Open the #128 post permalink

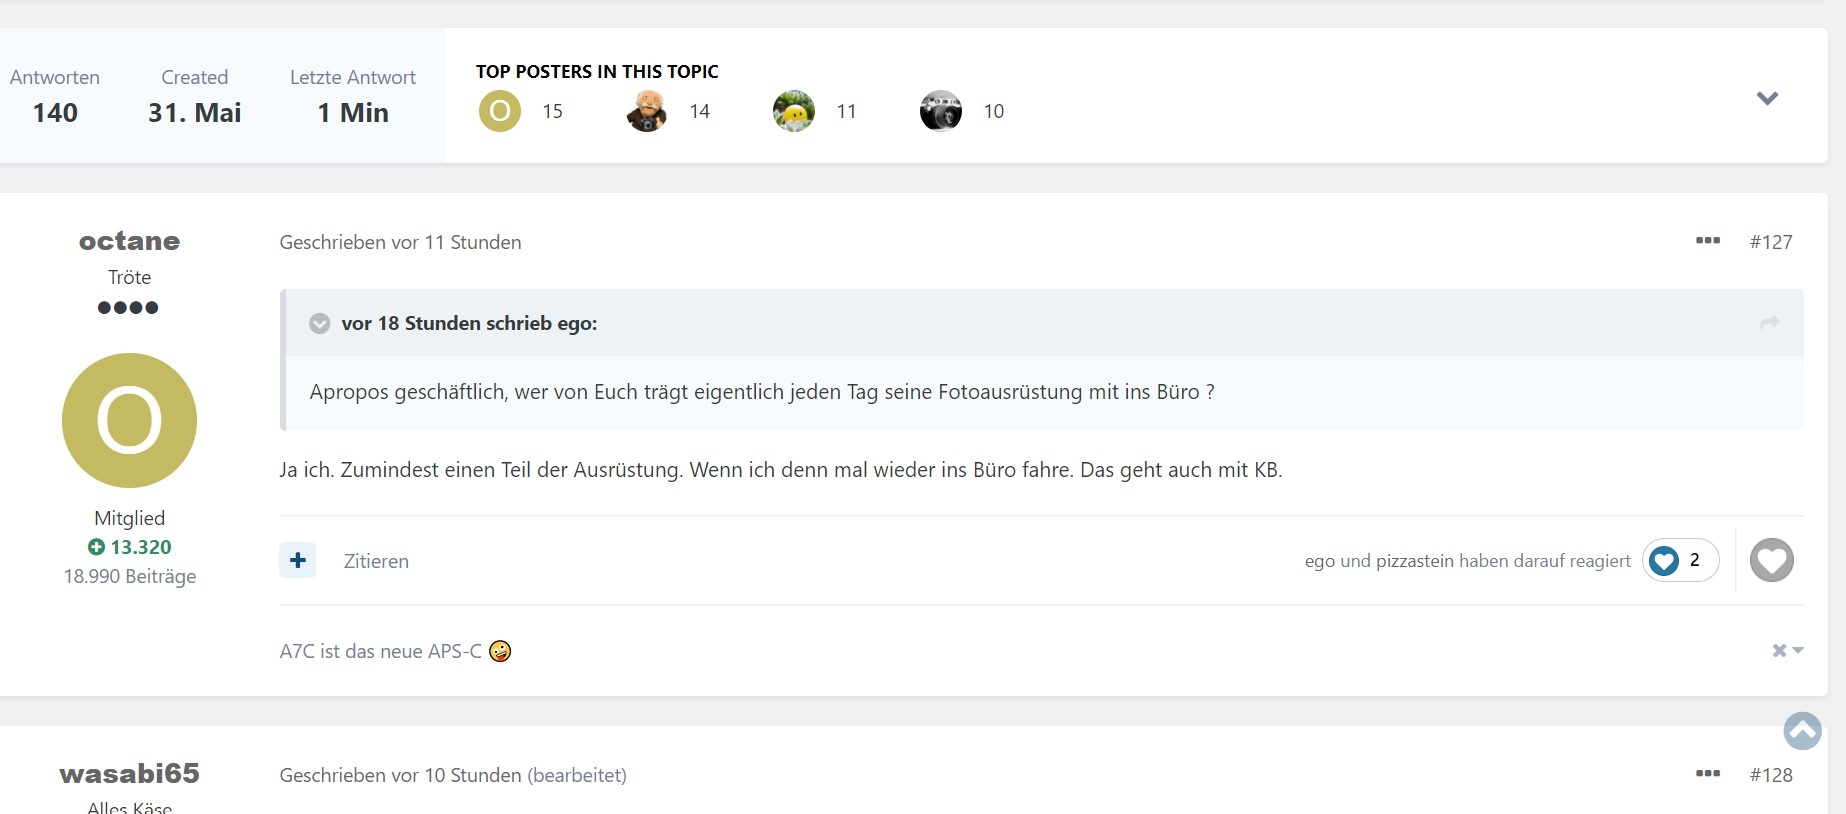point(1770,775)
